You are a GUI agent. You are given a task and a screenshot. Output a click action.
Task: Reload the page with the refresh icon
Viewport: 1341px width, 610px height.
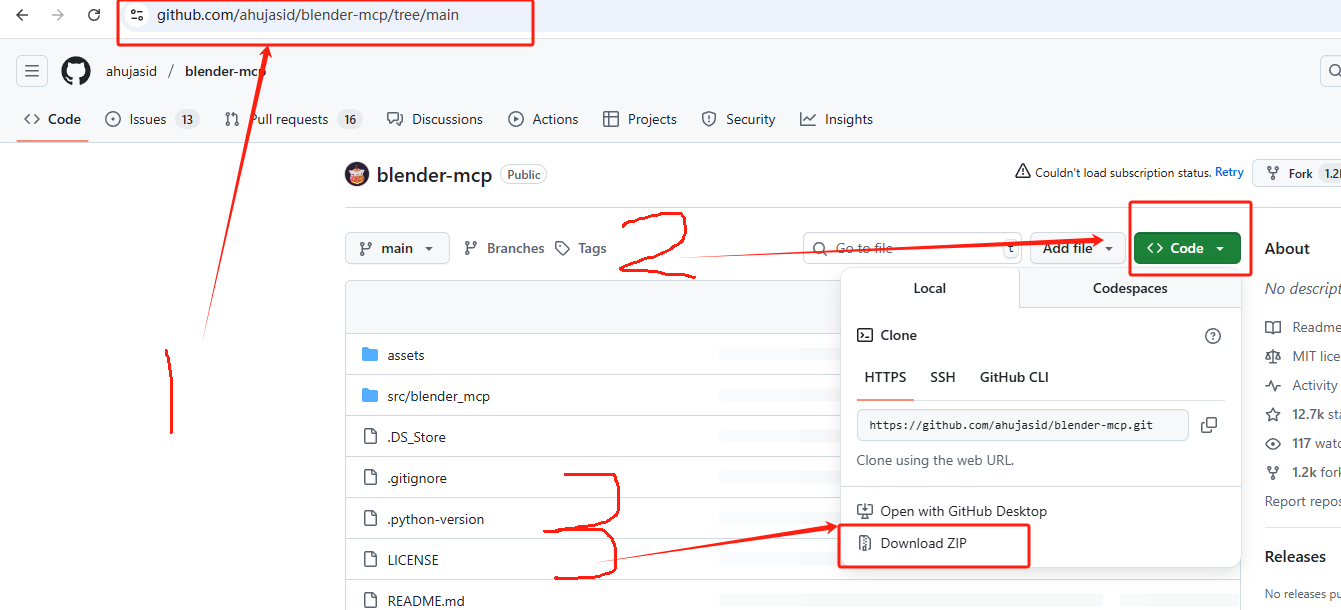(94, 15)
